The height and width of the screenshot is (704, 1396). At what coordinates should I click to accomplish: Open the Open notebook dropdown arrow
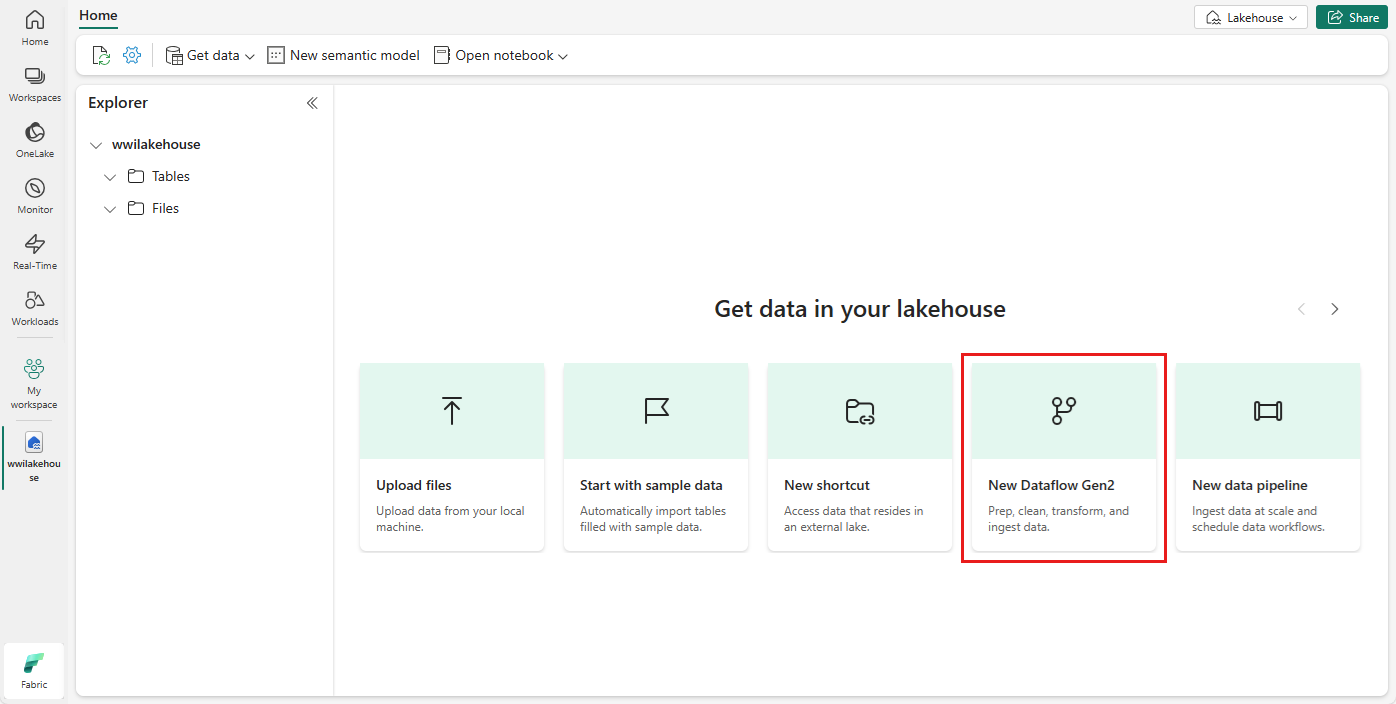point(563,56)
